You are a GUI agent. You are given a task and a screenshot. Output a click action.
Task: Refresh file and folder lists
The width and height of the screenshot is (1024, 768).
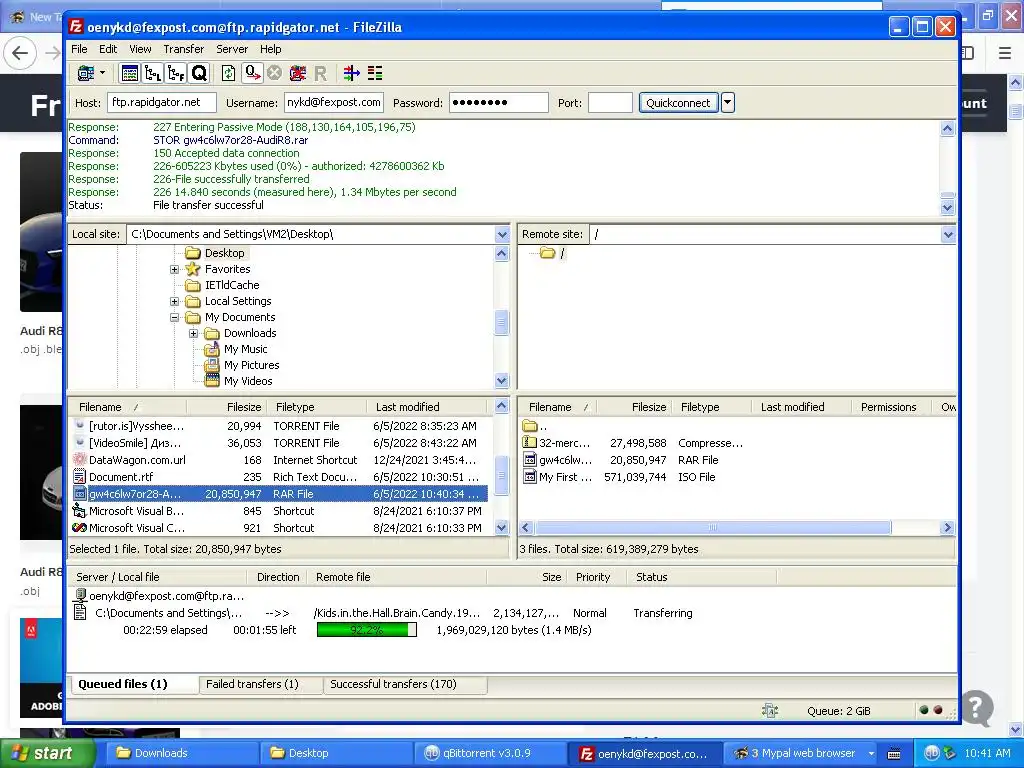click(228, 73)
